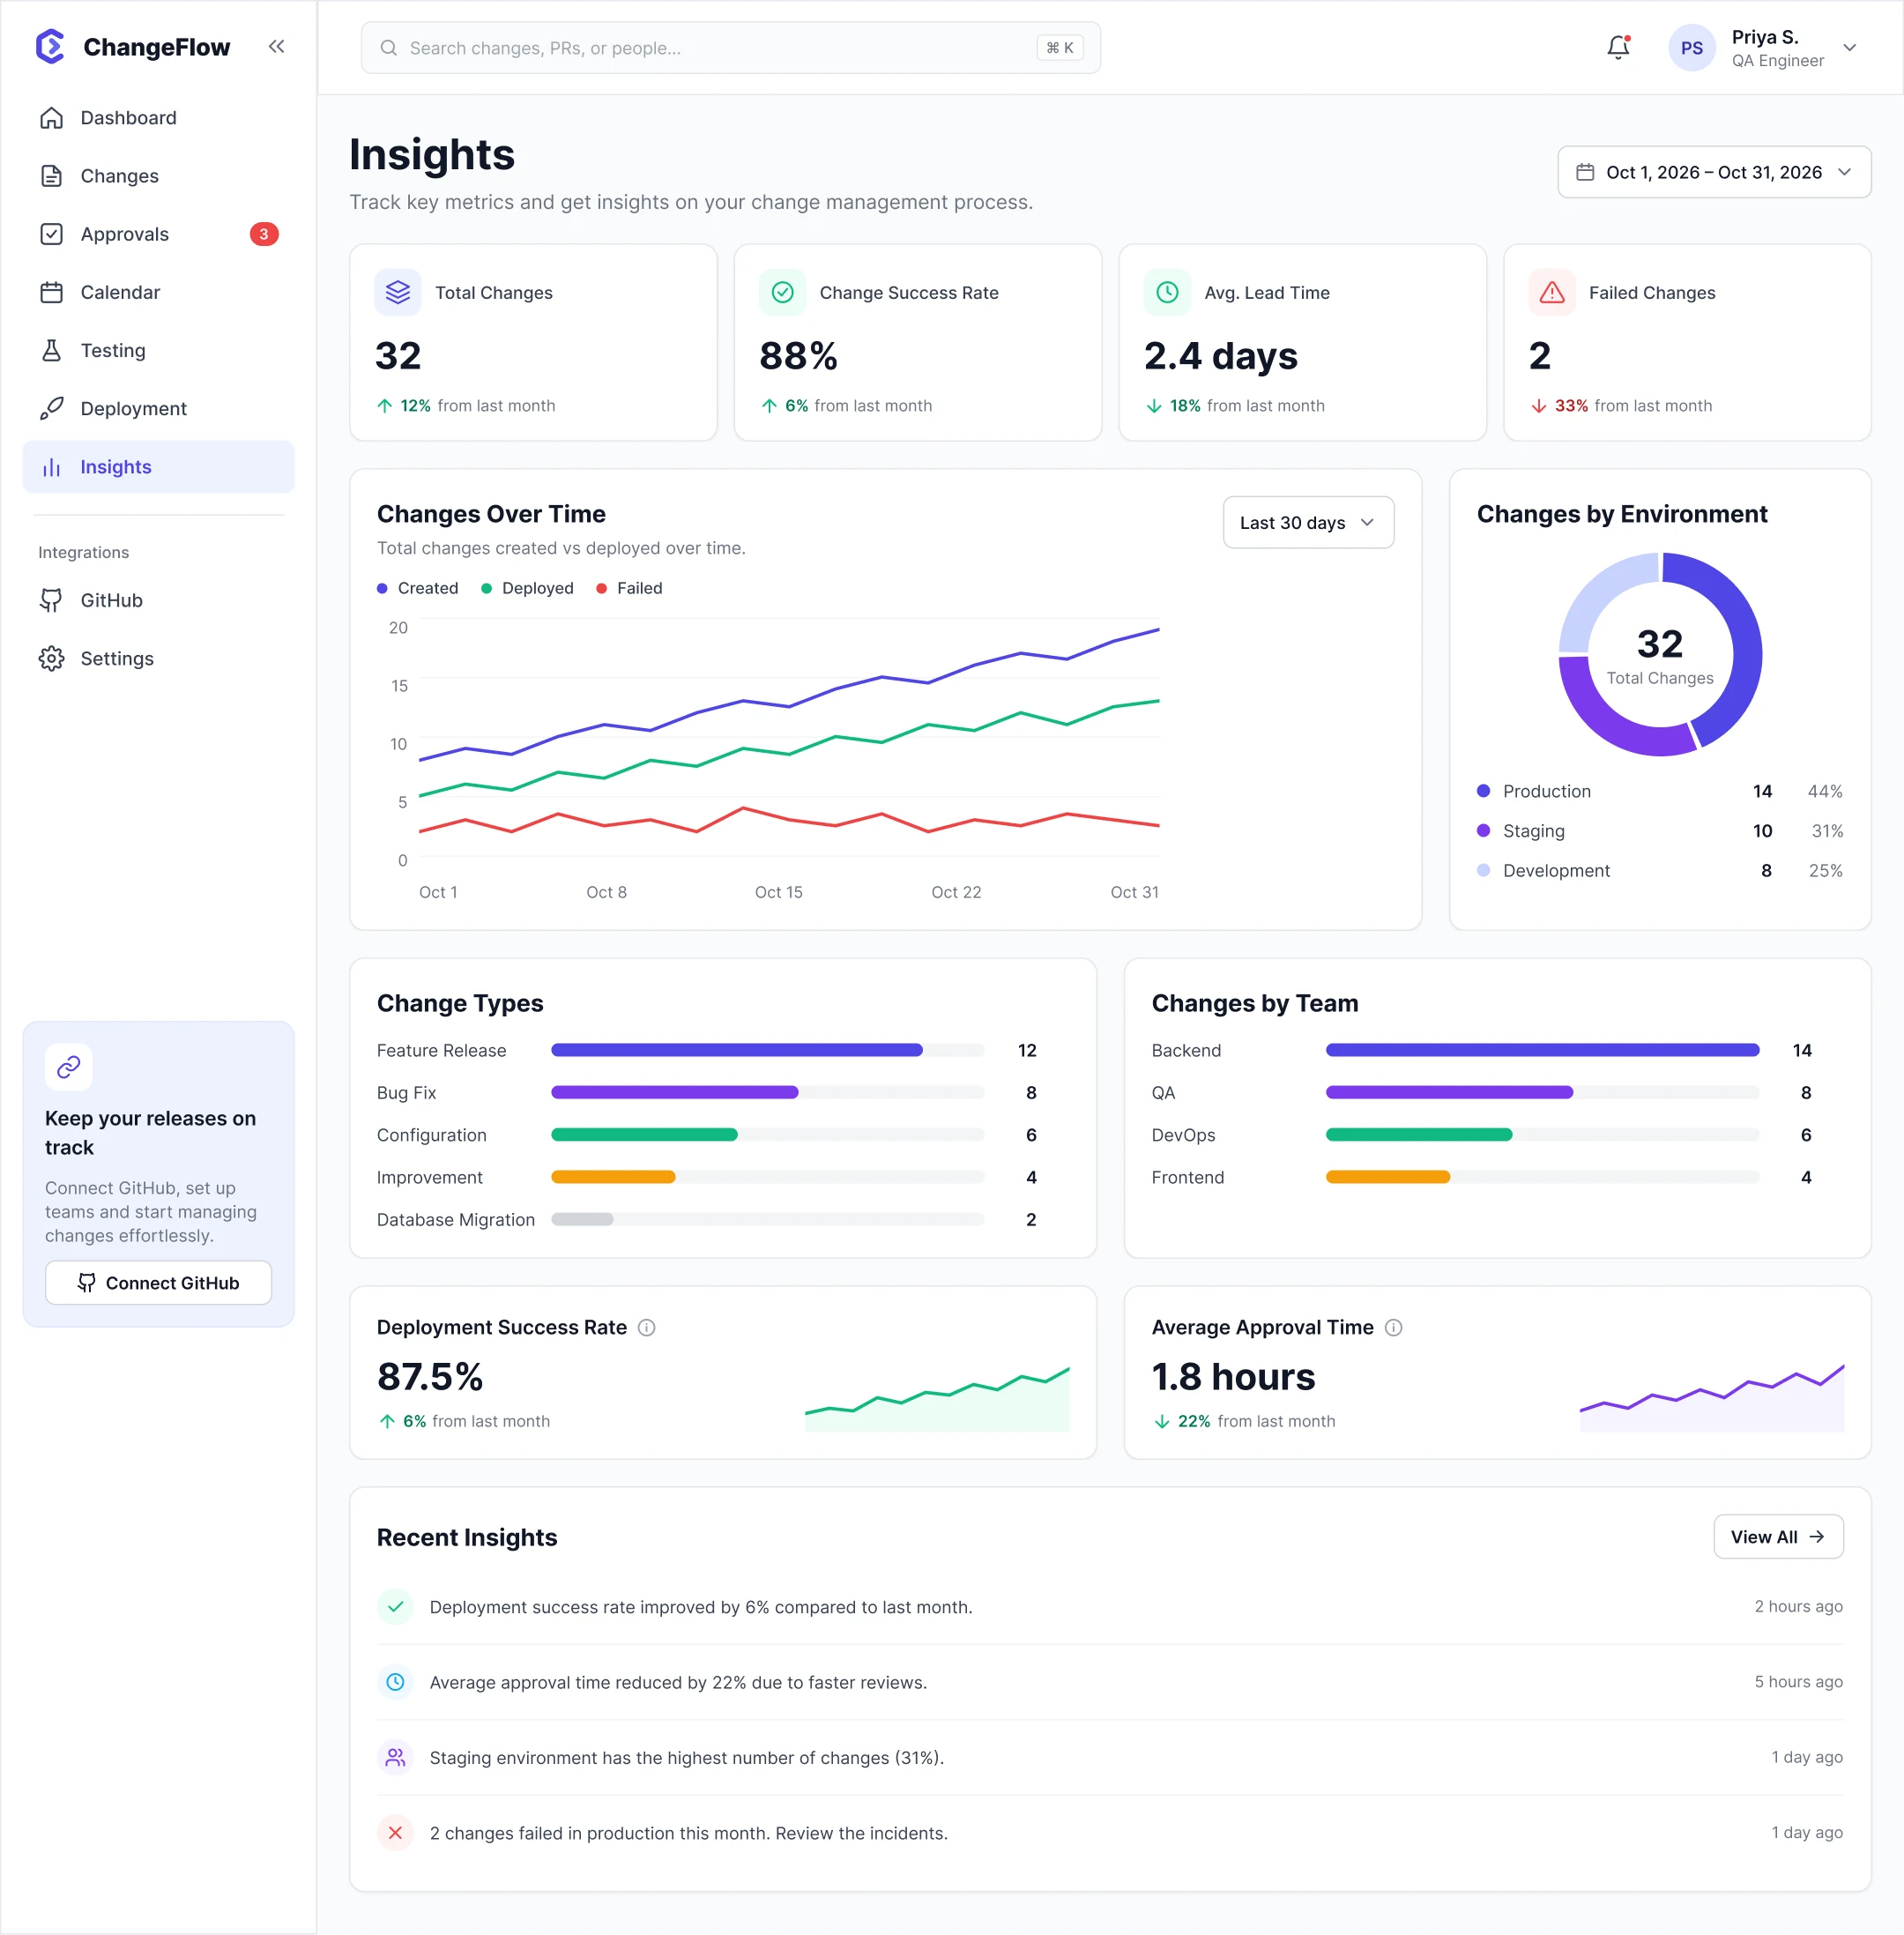Viewport: 1904px width, 1935px height.
Task: Click the Avg. Lead Time clock icon
Action: pyautogui.click(x=1167, y=292)
